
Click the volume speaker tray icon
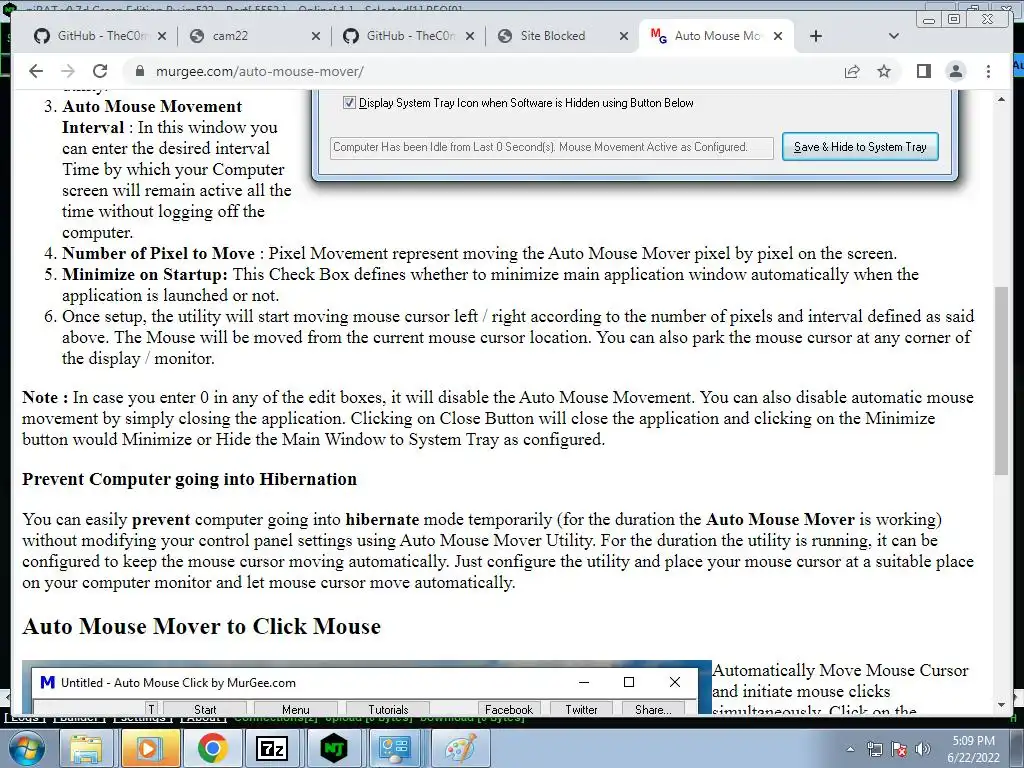[x=923, y=749]
